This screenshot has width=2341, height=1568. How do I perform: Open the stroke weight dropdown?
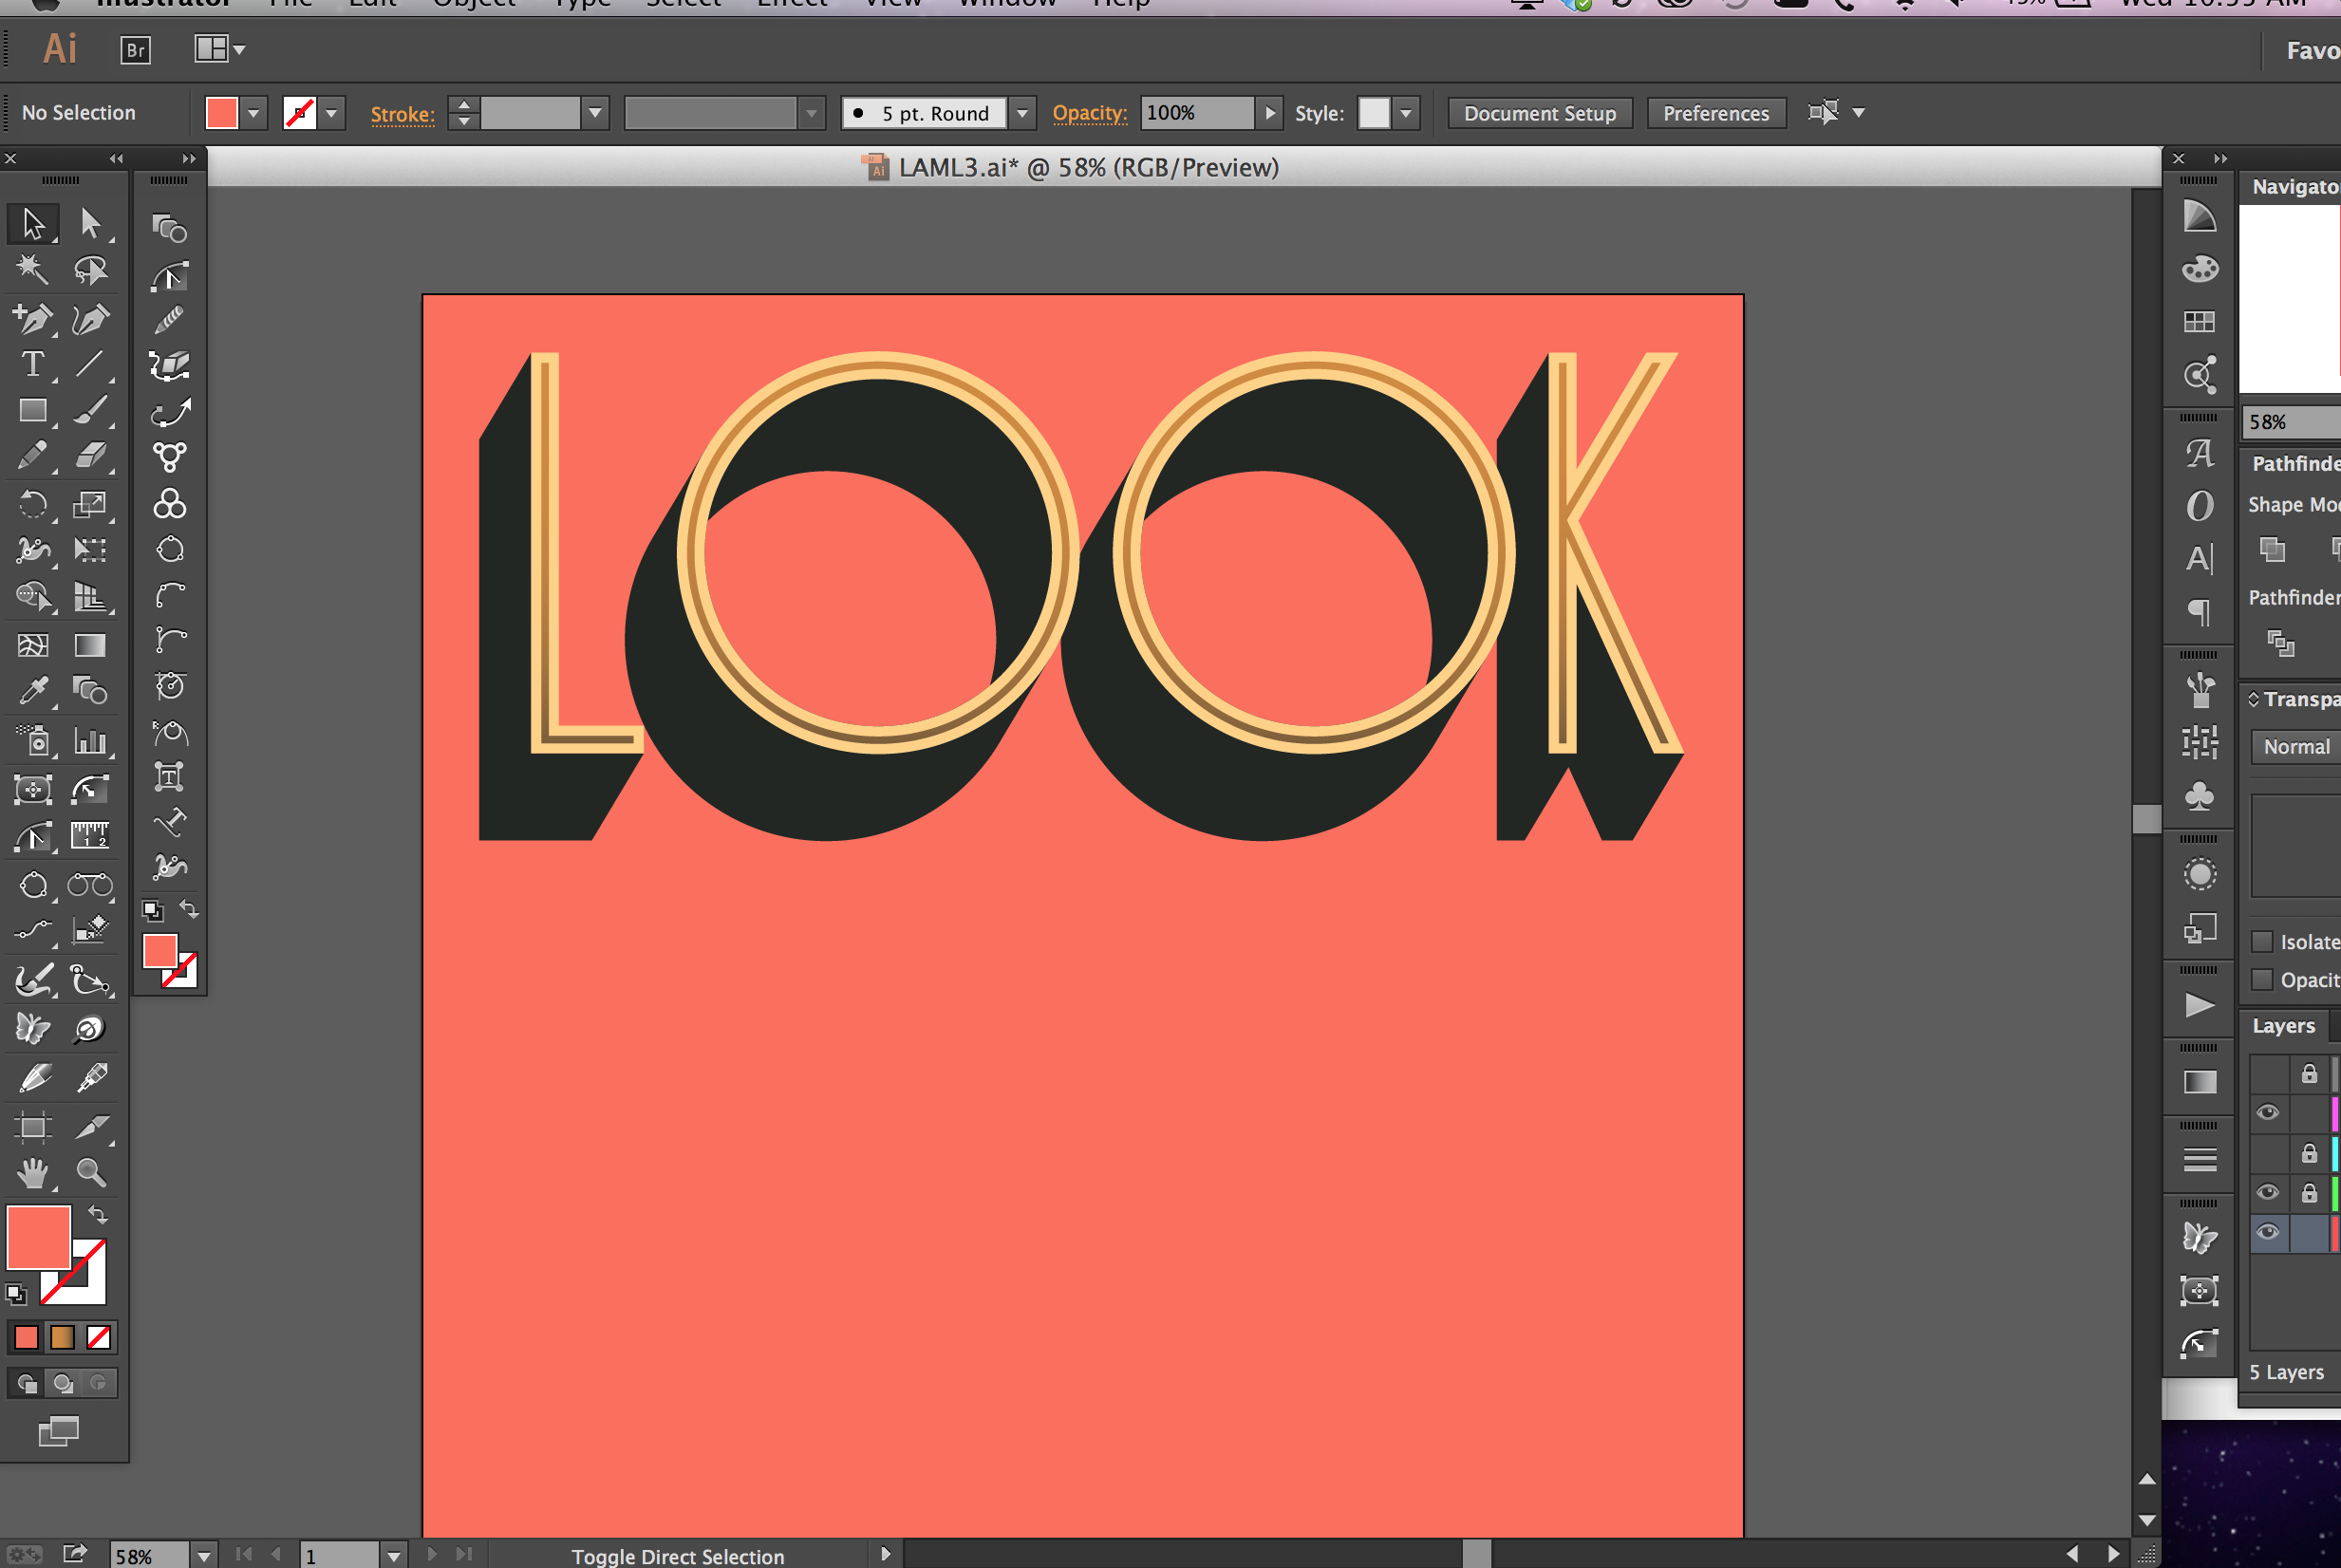595,113
